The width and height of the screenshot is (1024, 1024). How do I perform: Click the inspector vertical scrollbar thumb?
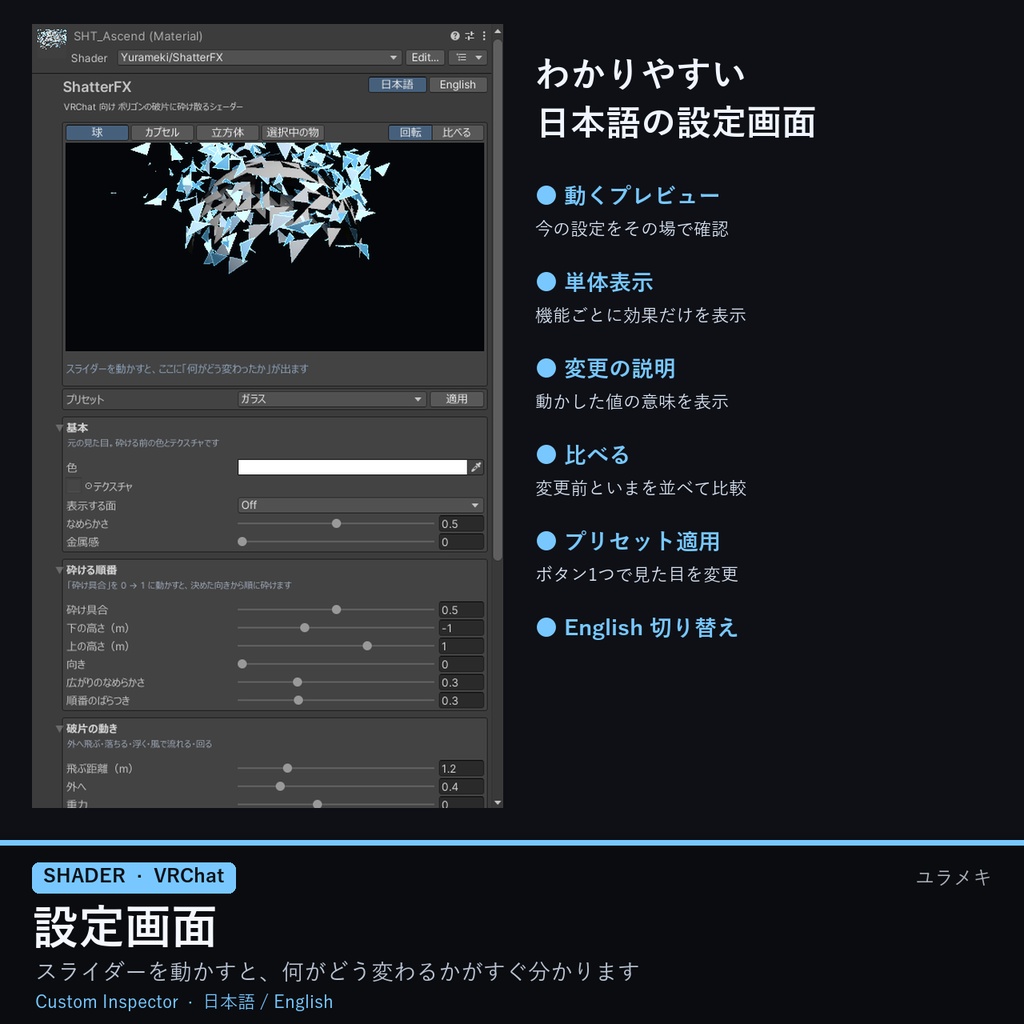pos(498,300)
